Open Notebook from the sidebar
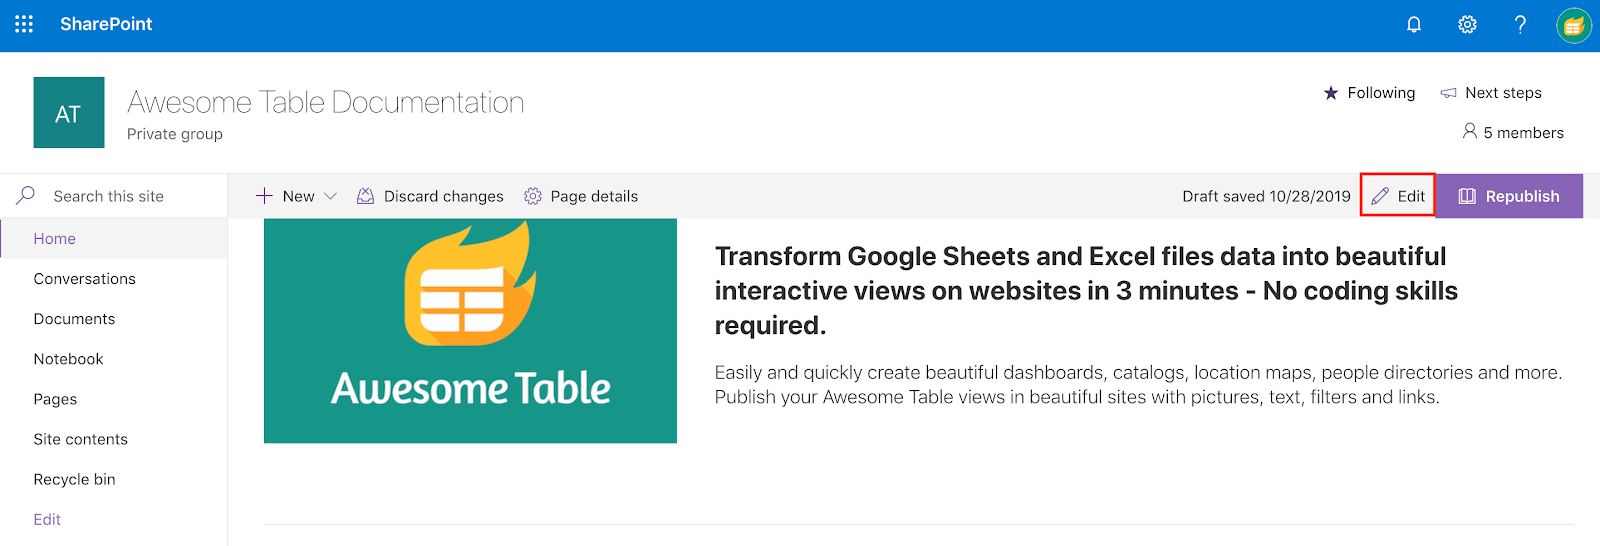Image resolution: width=1600 pixels, height=546 pixels. coord(68,359)
